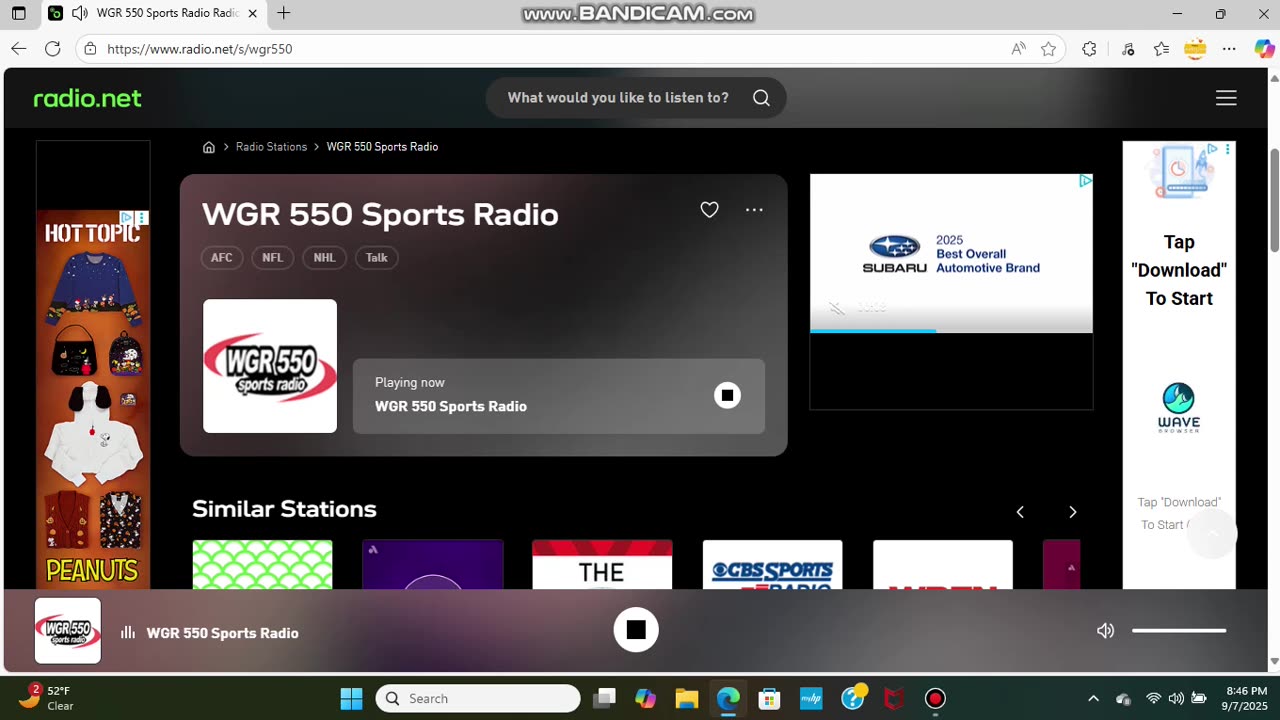This screenshot has height=720, width=1280.
Task: Open the three-dot options for WGR 550
Action: coord(754,210)
